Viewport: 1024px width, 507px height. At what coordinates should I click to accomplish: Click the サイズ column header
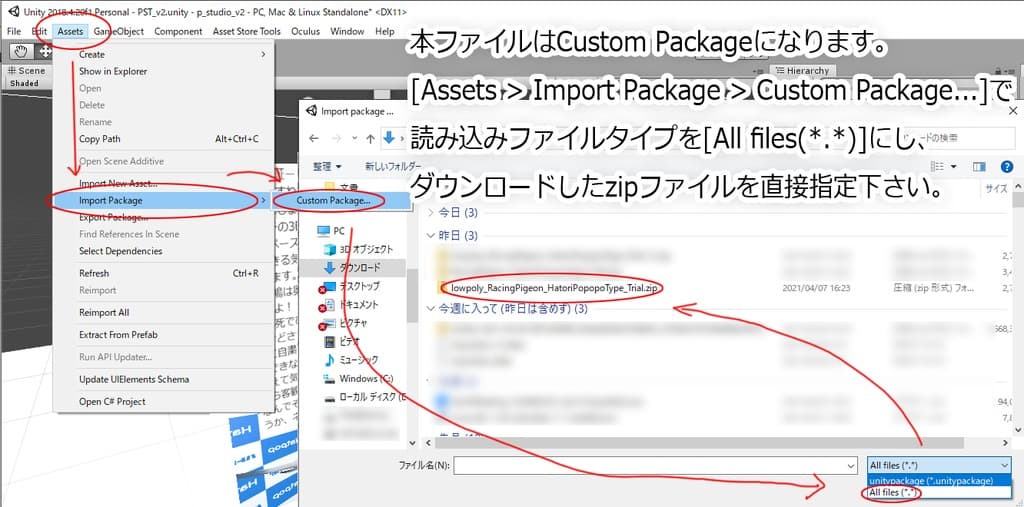tap(997, 189)
